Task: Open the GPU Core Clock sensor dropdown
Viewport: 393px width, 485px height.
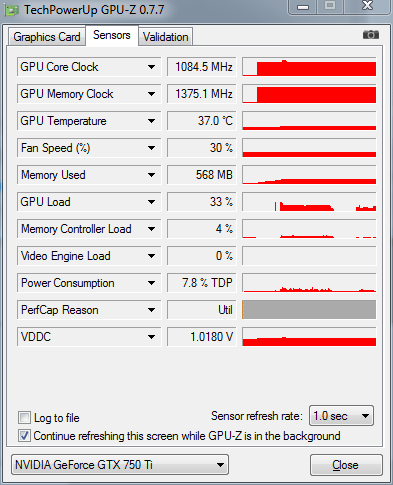Action: (x=152, y=67)
